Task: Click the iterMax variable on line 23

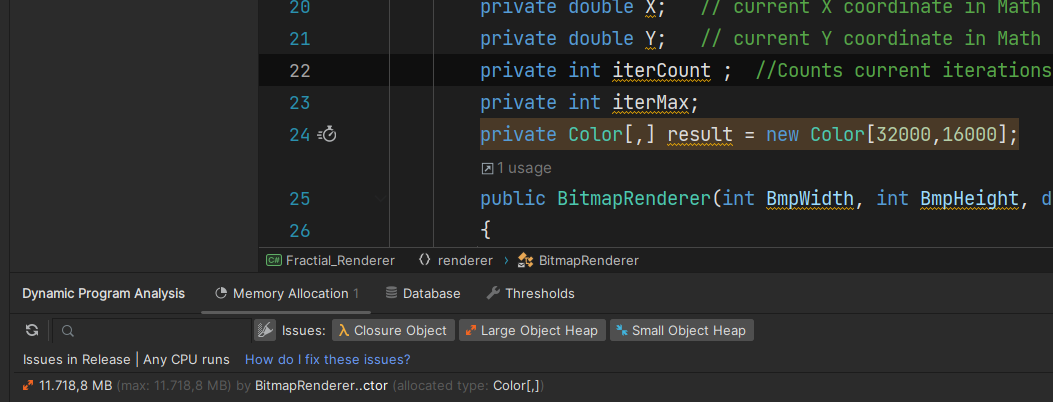Action: [651, 102]
